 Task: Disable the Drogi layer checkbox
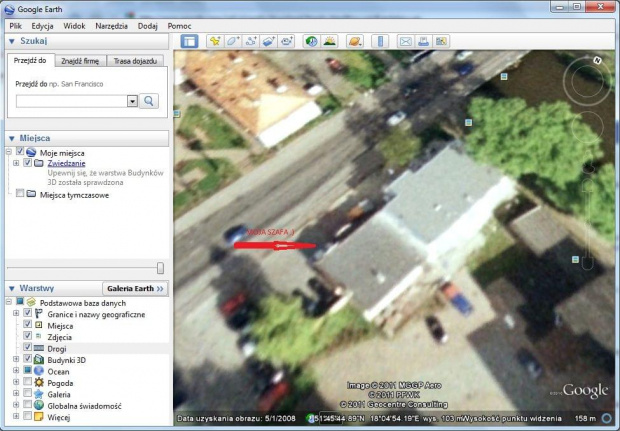27,347
